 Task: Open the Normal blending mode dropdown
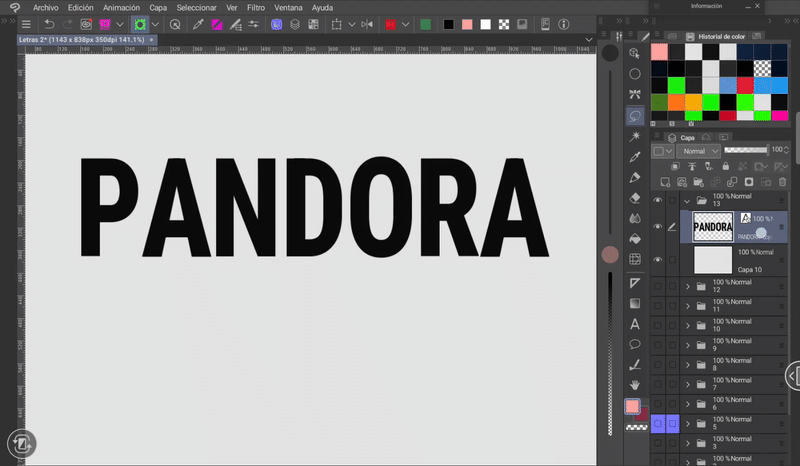pos(698,151)
